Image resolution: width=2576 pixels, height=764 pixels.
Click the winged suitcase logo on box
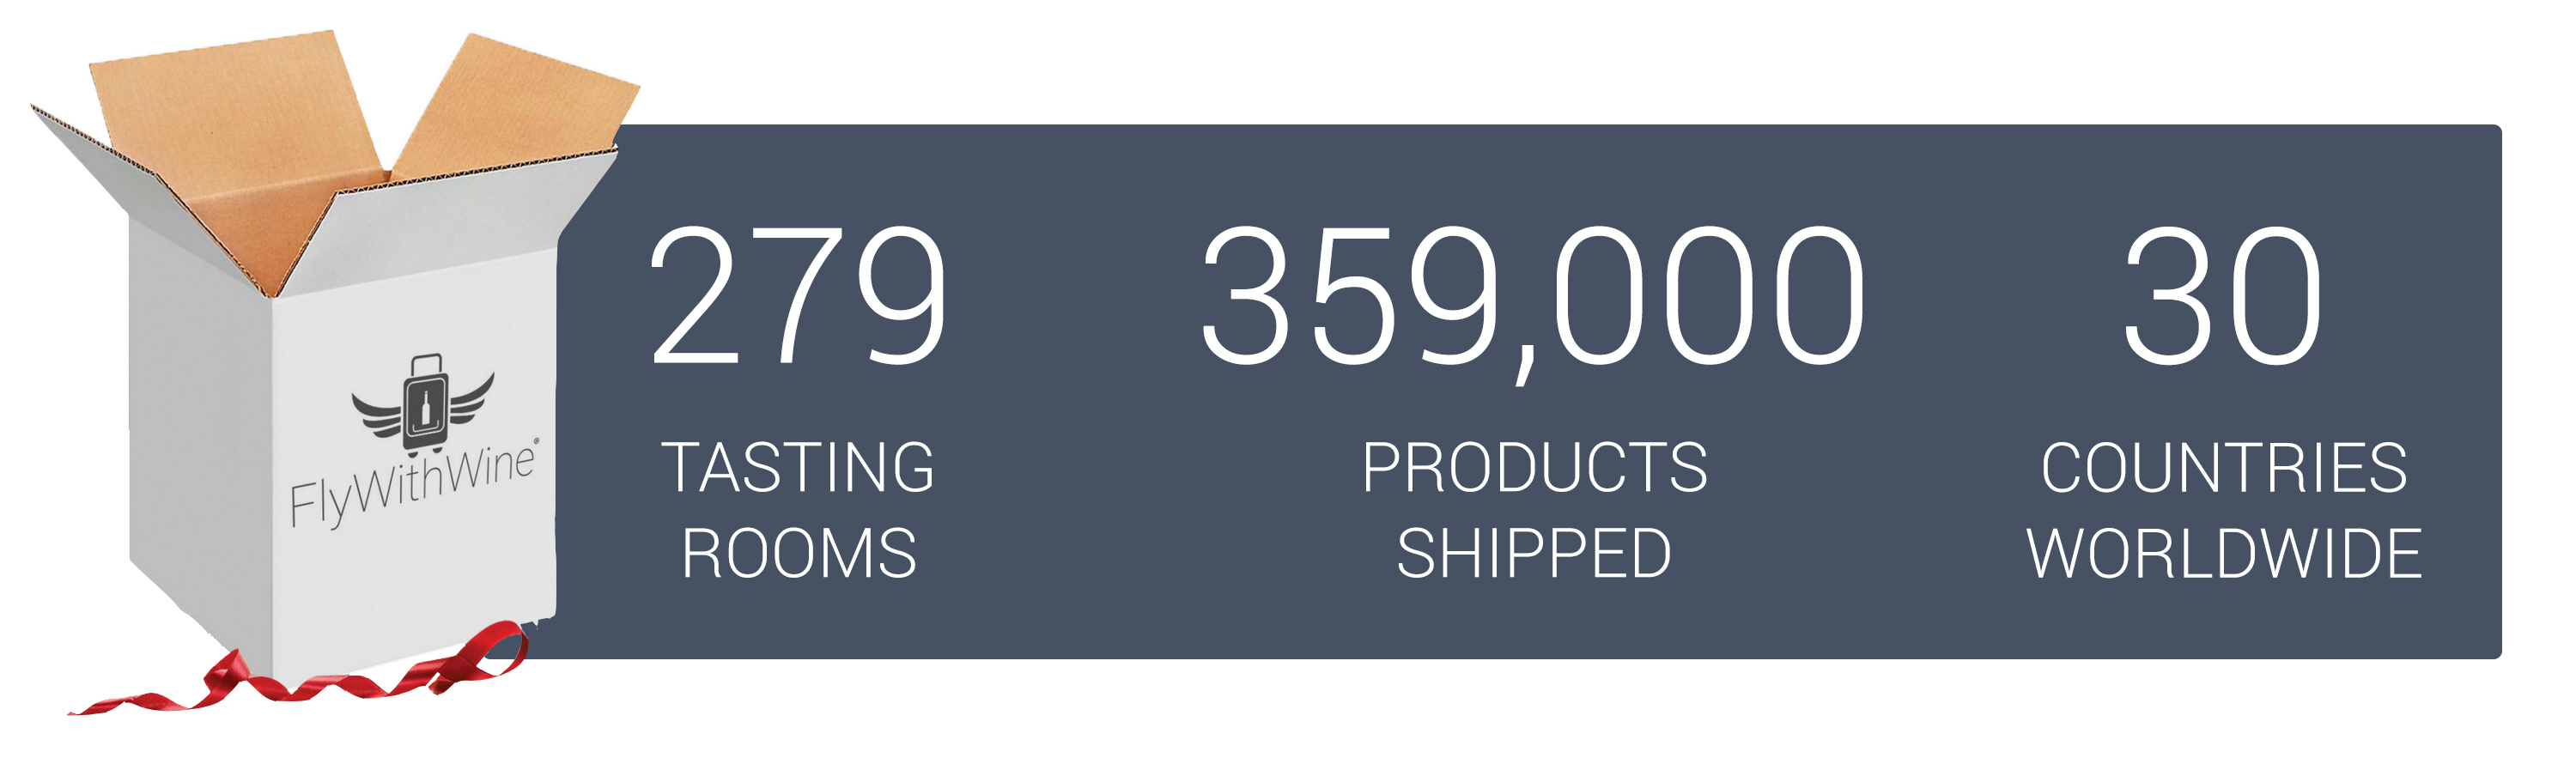422,404
